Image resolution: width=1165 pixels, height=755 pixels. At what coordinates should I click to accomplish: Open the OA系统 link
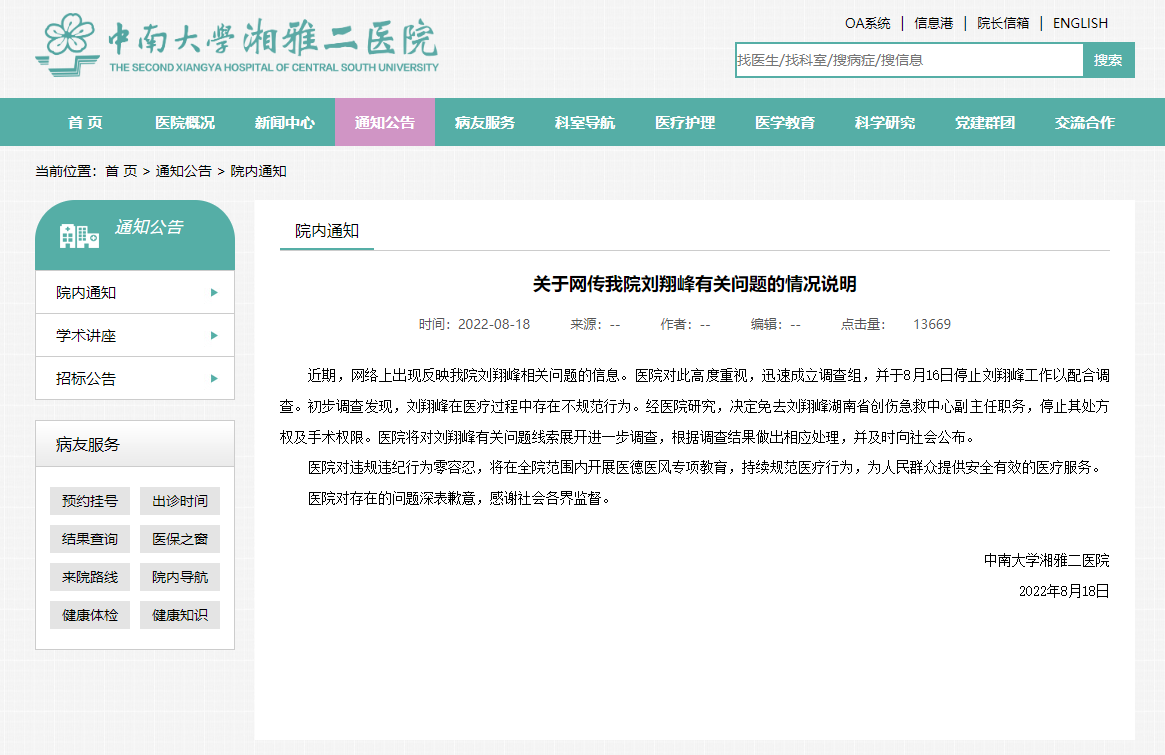(x=867, y=23)
